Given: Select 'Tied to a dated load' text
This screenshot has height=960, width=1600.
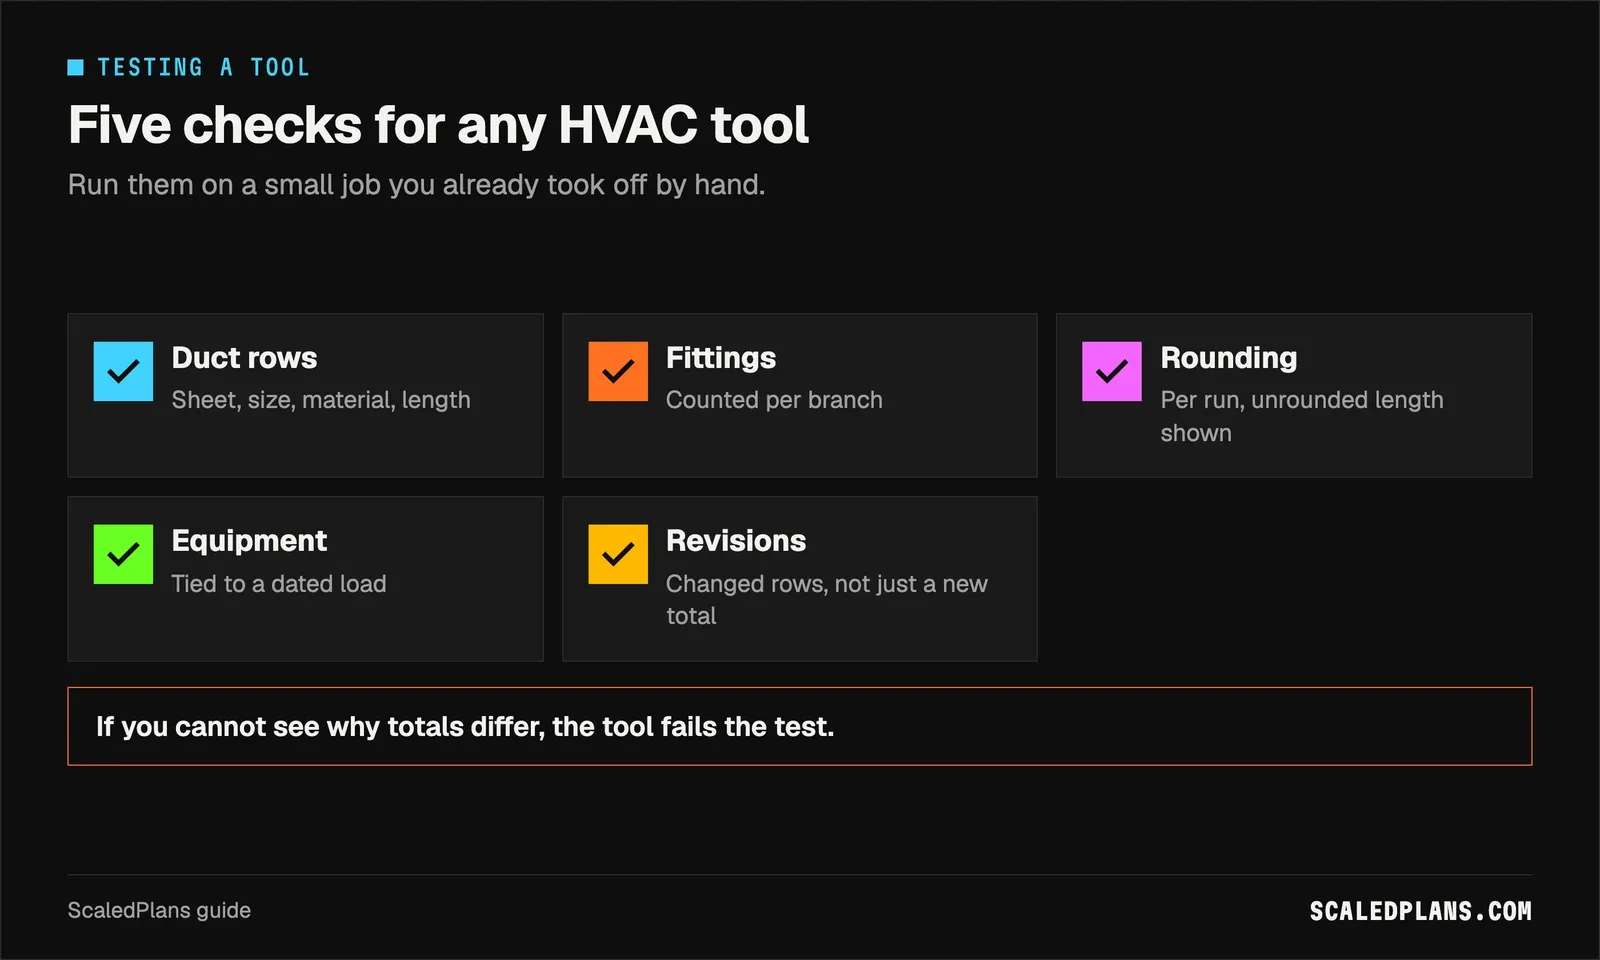Looking at the screenshot, I should 279,583.
